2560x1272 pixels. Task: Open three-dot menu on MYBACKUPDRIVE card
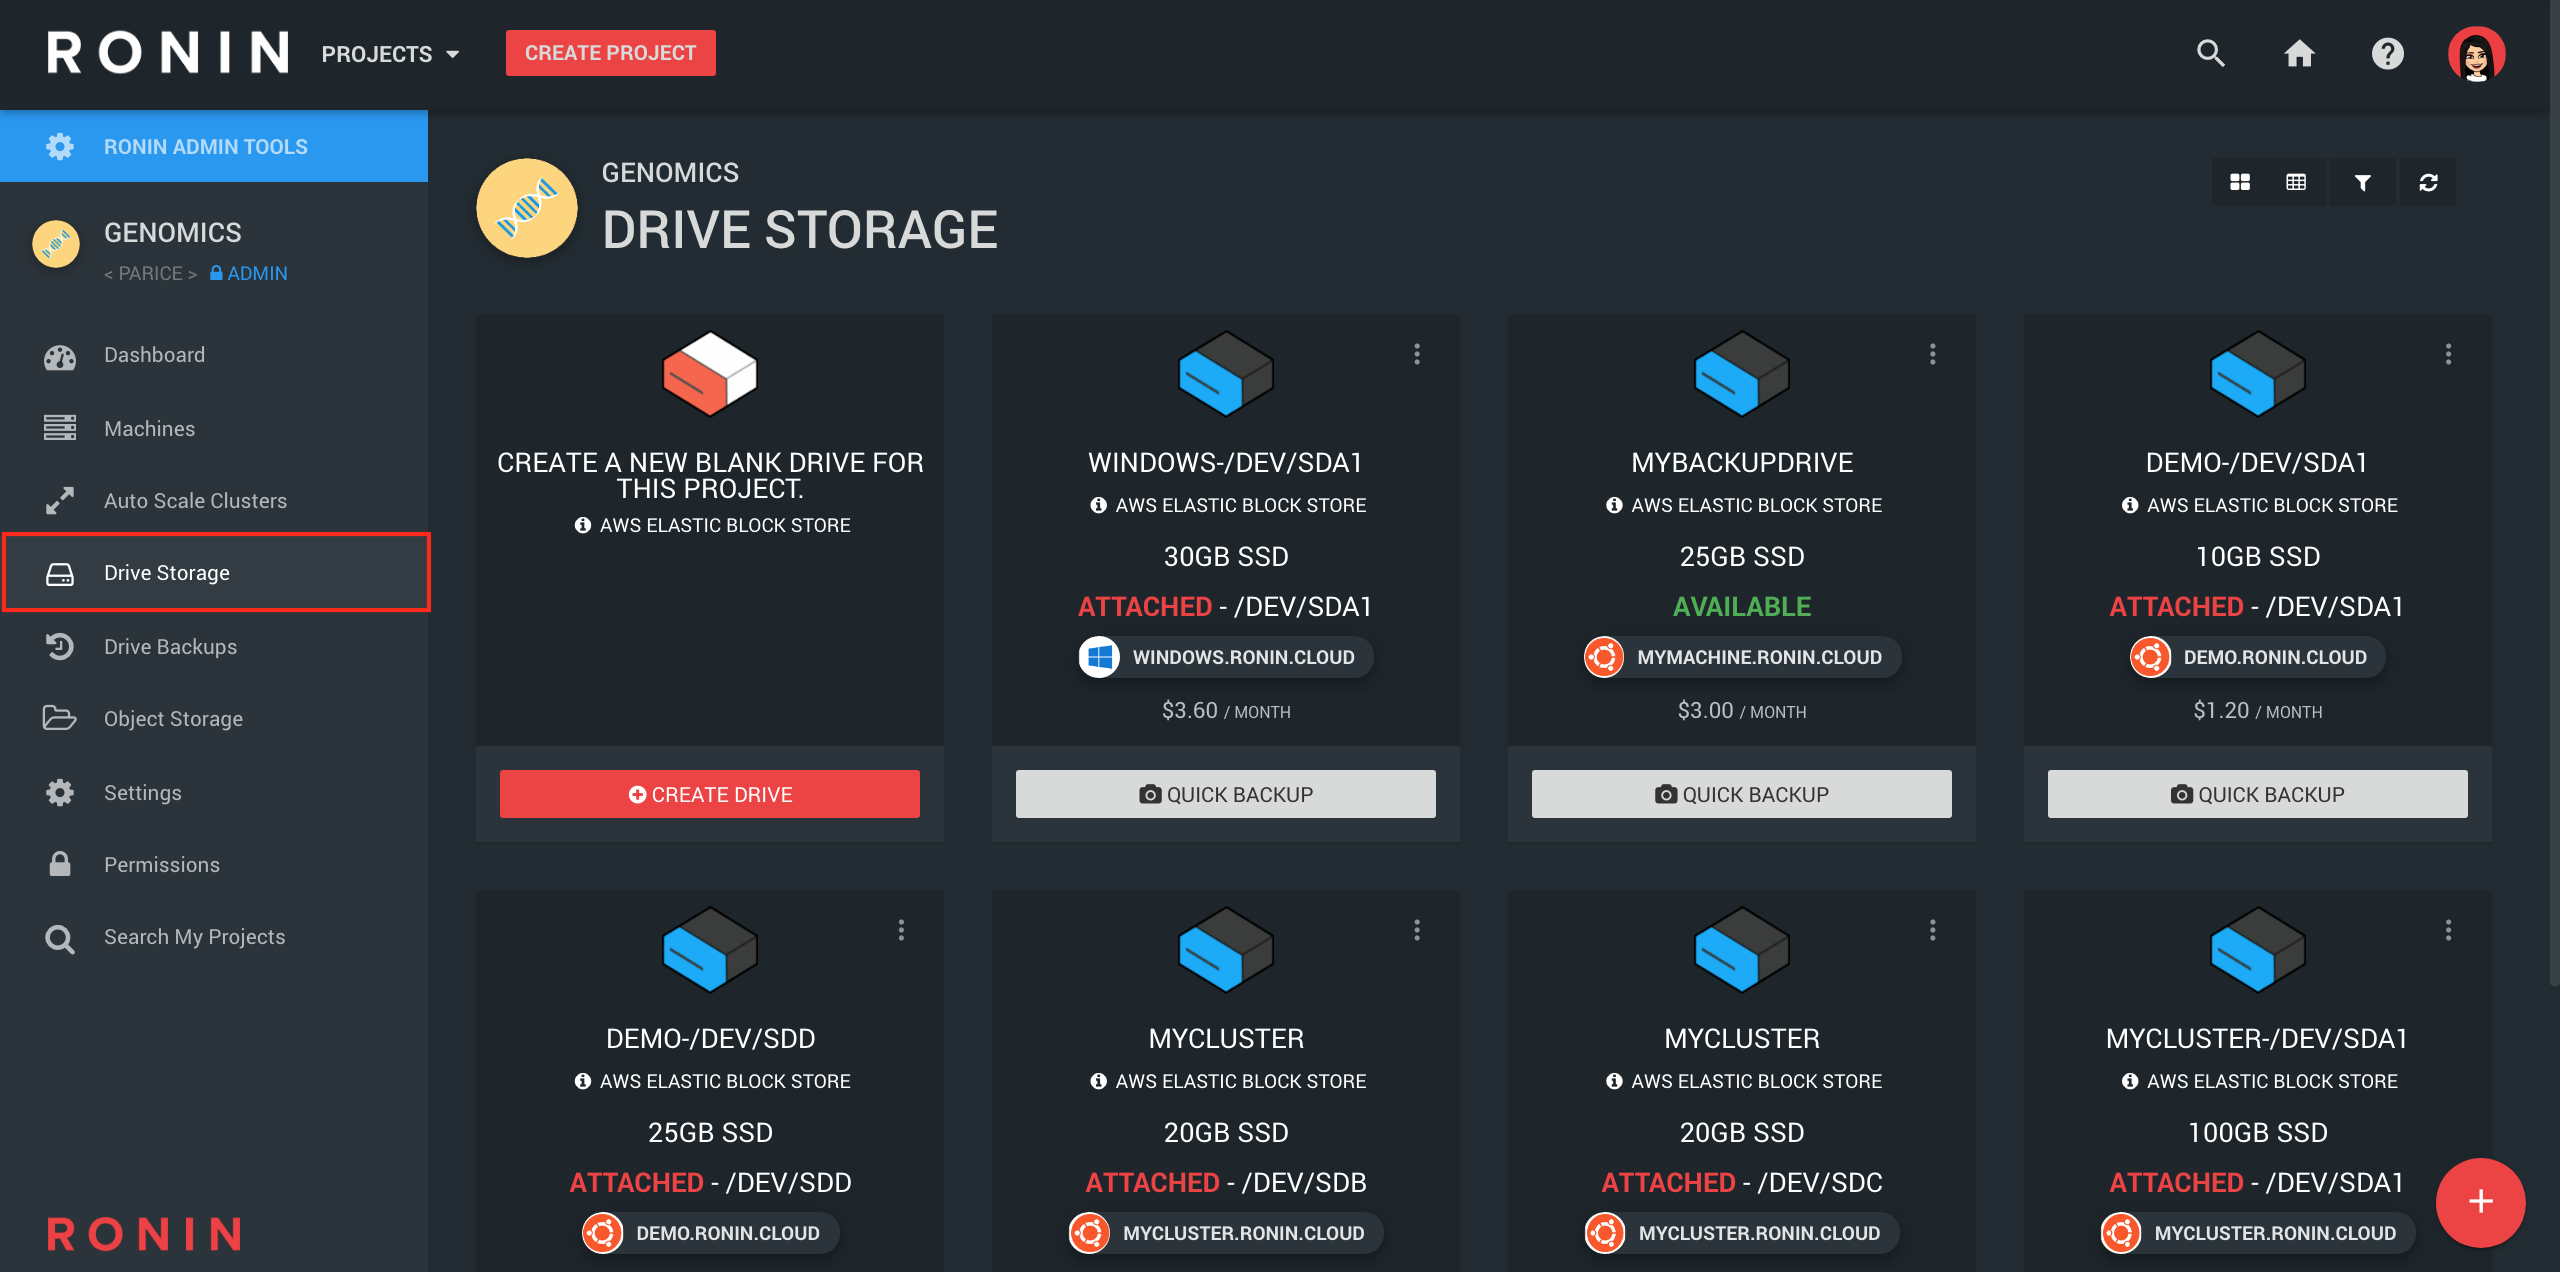(x=1932, y=354)
